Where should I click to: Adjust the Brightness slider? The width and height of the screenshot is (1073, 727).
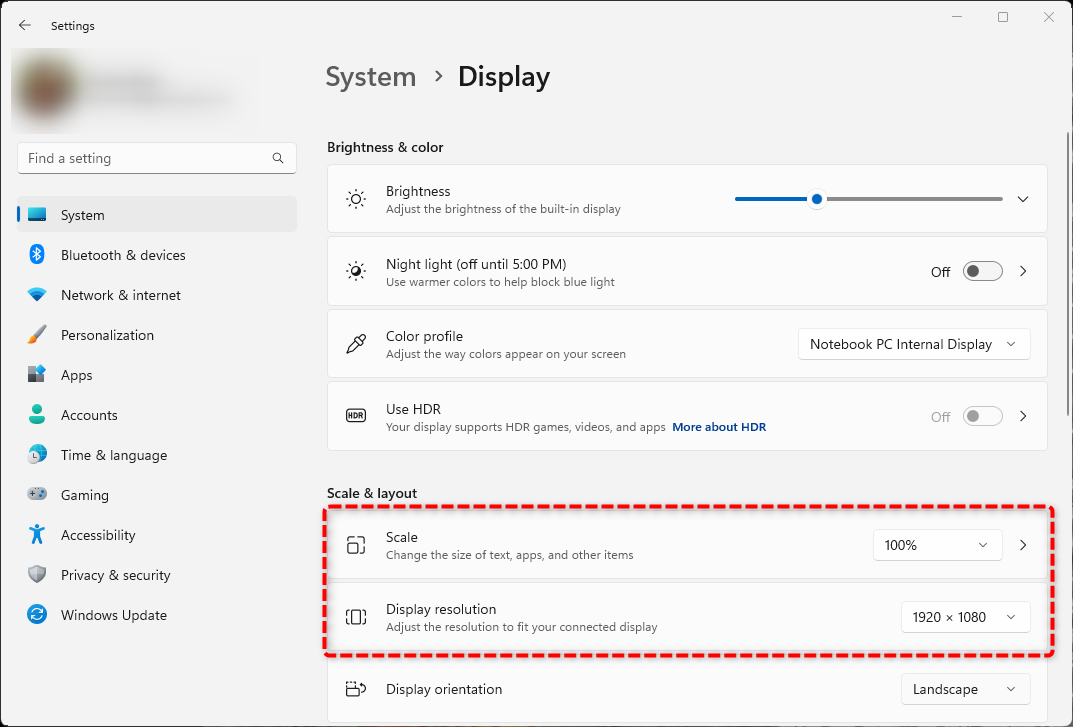(816, 199)
